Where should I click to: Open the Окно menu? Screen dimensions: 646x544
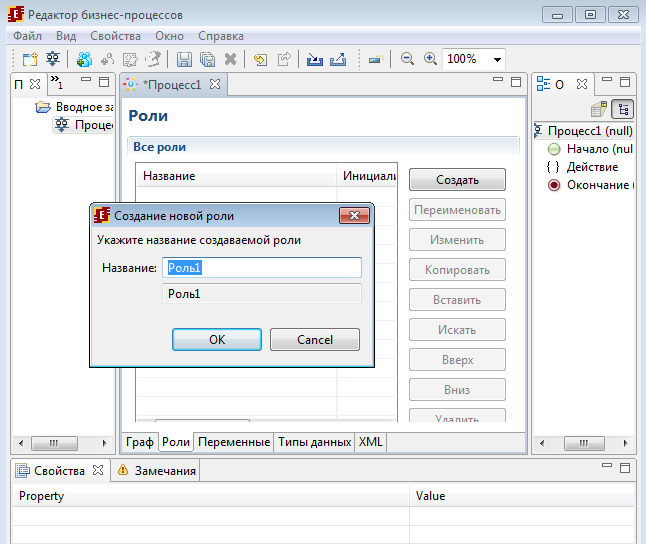point(169,36)
